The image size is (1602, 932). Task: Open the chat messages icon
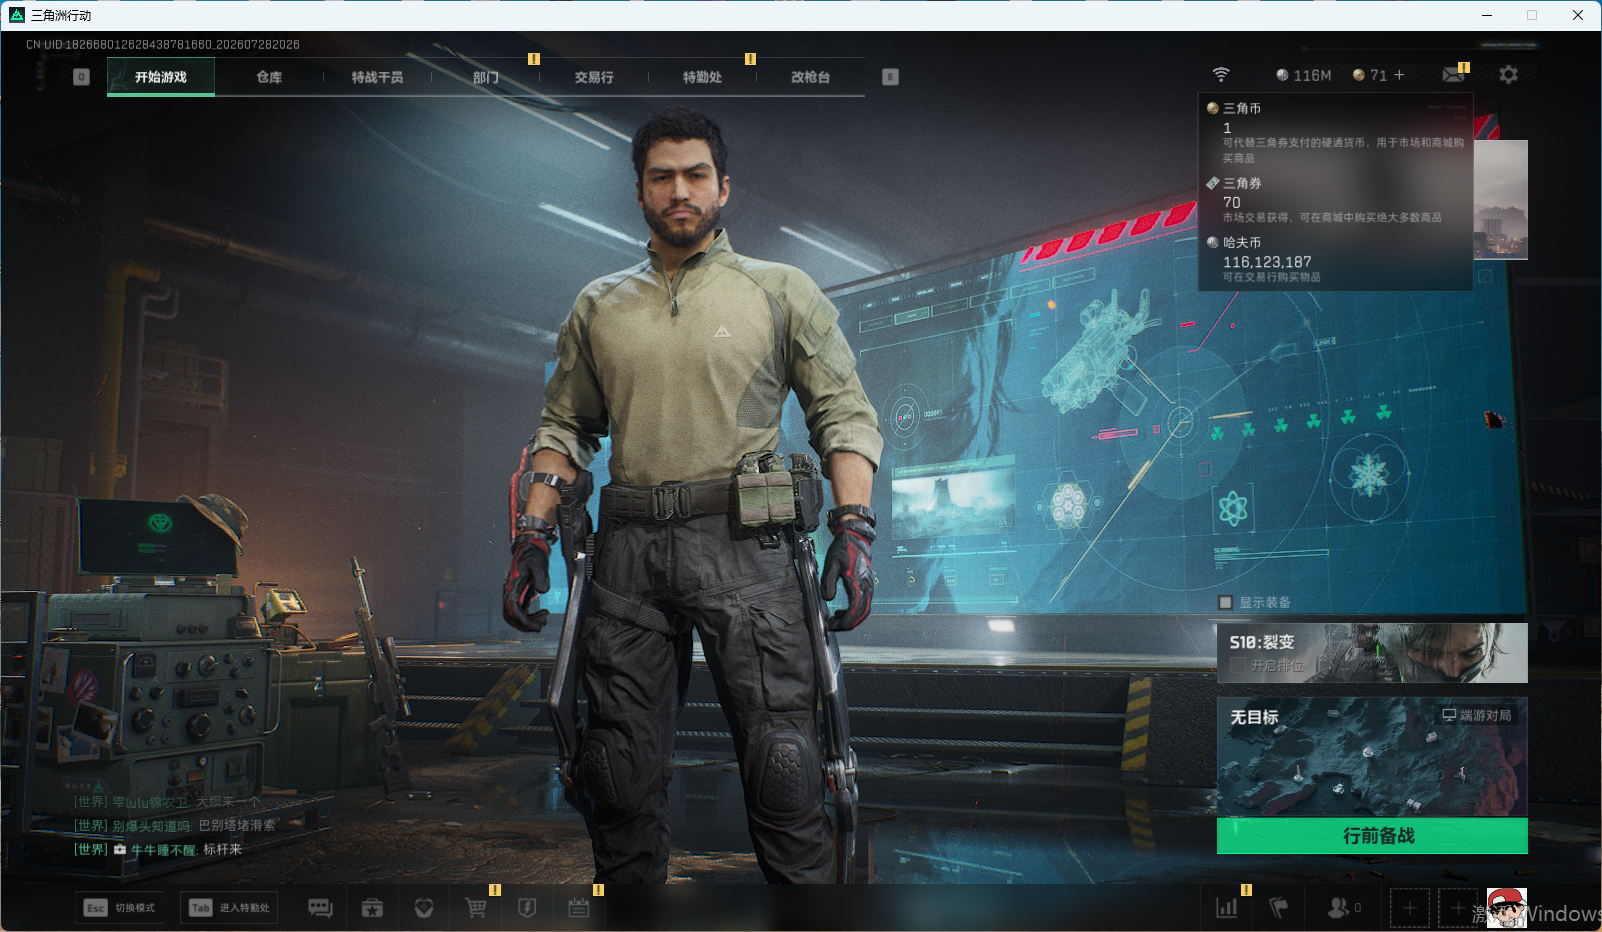coord(320,908)
